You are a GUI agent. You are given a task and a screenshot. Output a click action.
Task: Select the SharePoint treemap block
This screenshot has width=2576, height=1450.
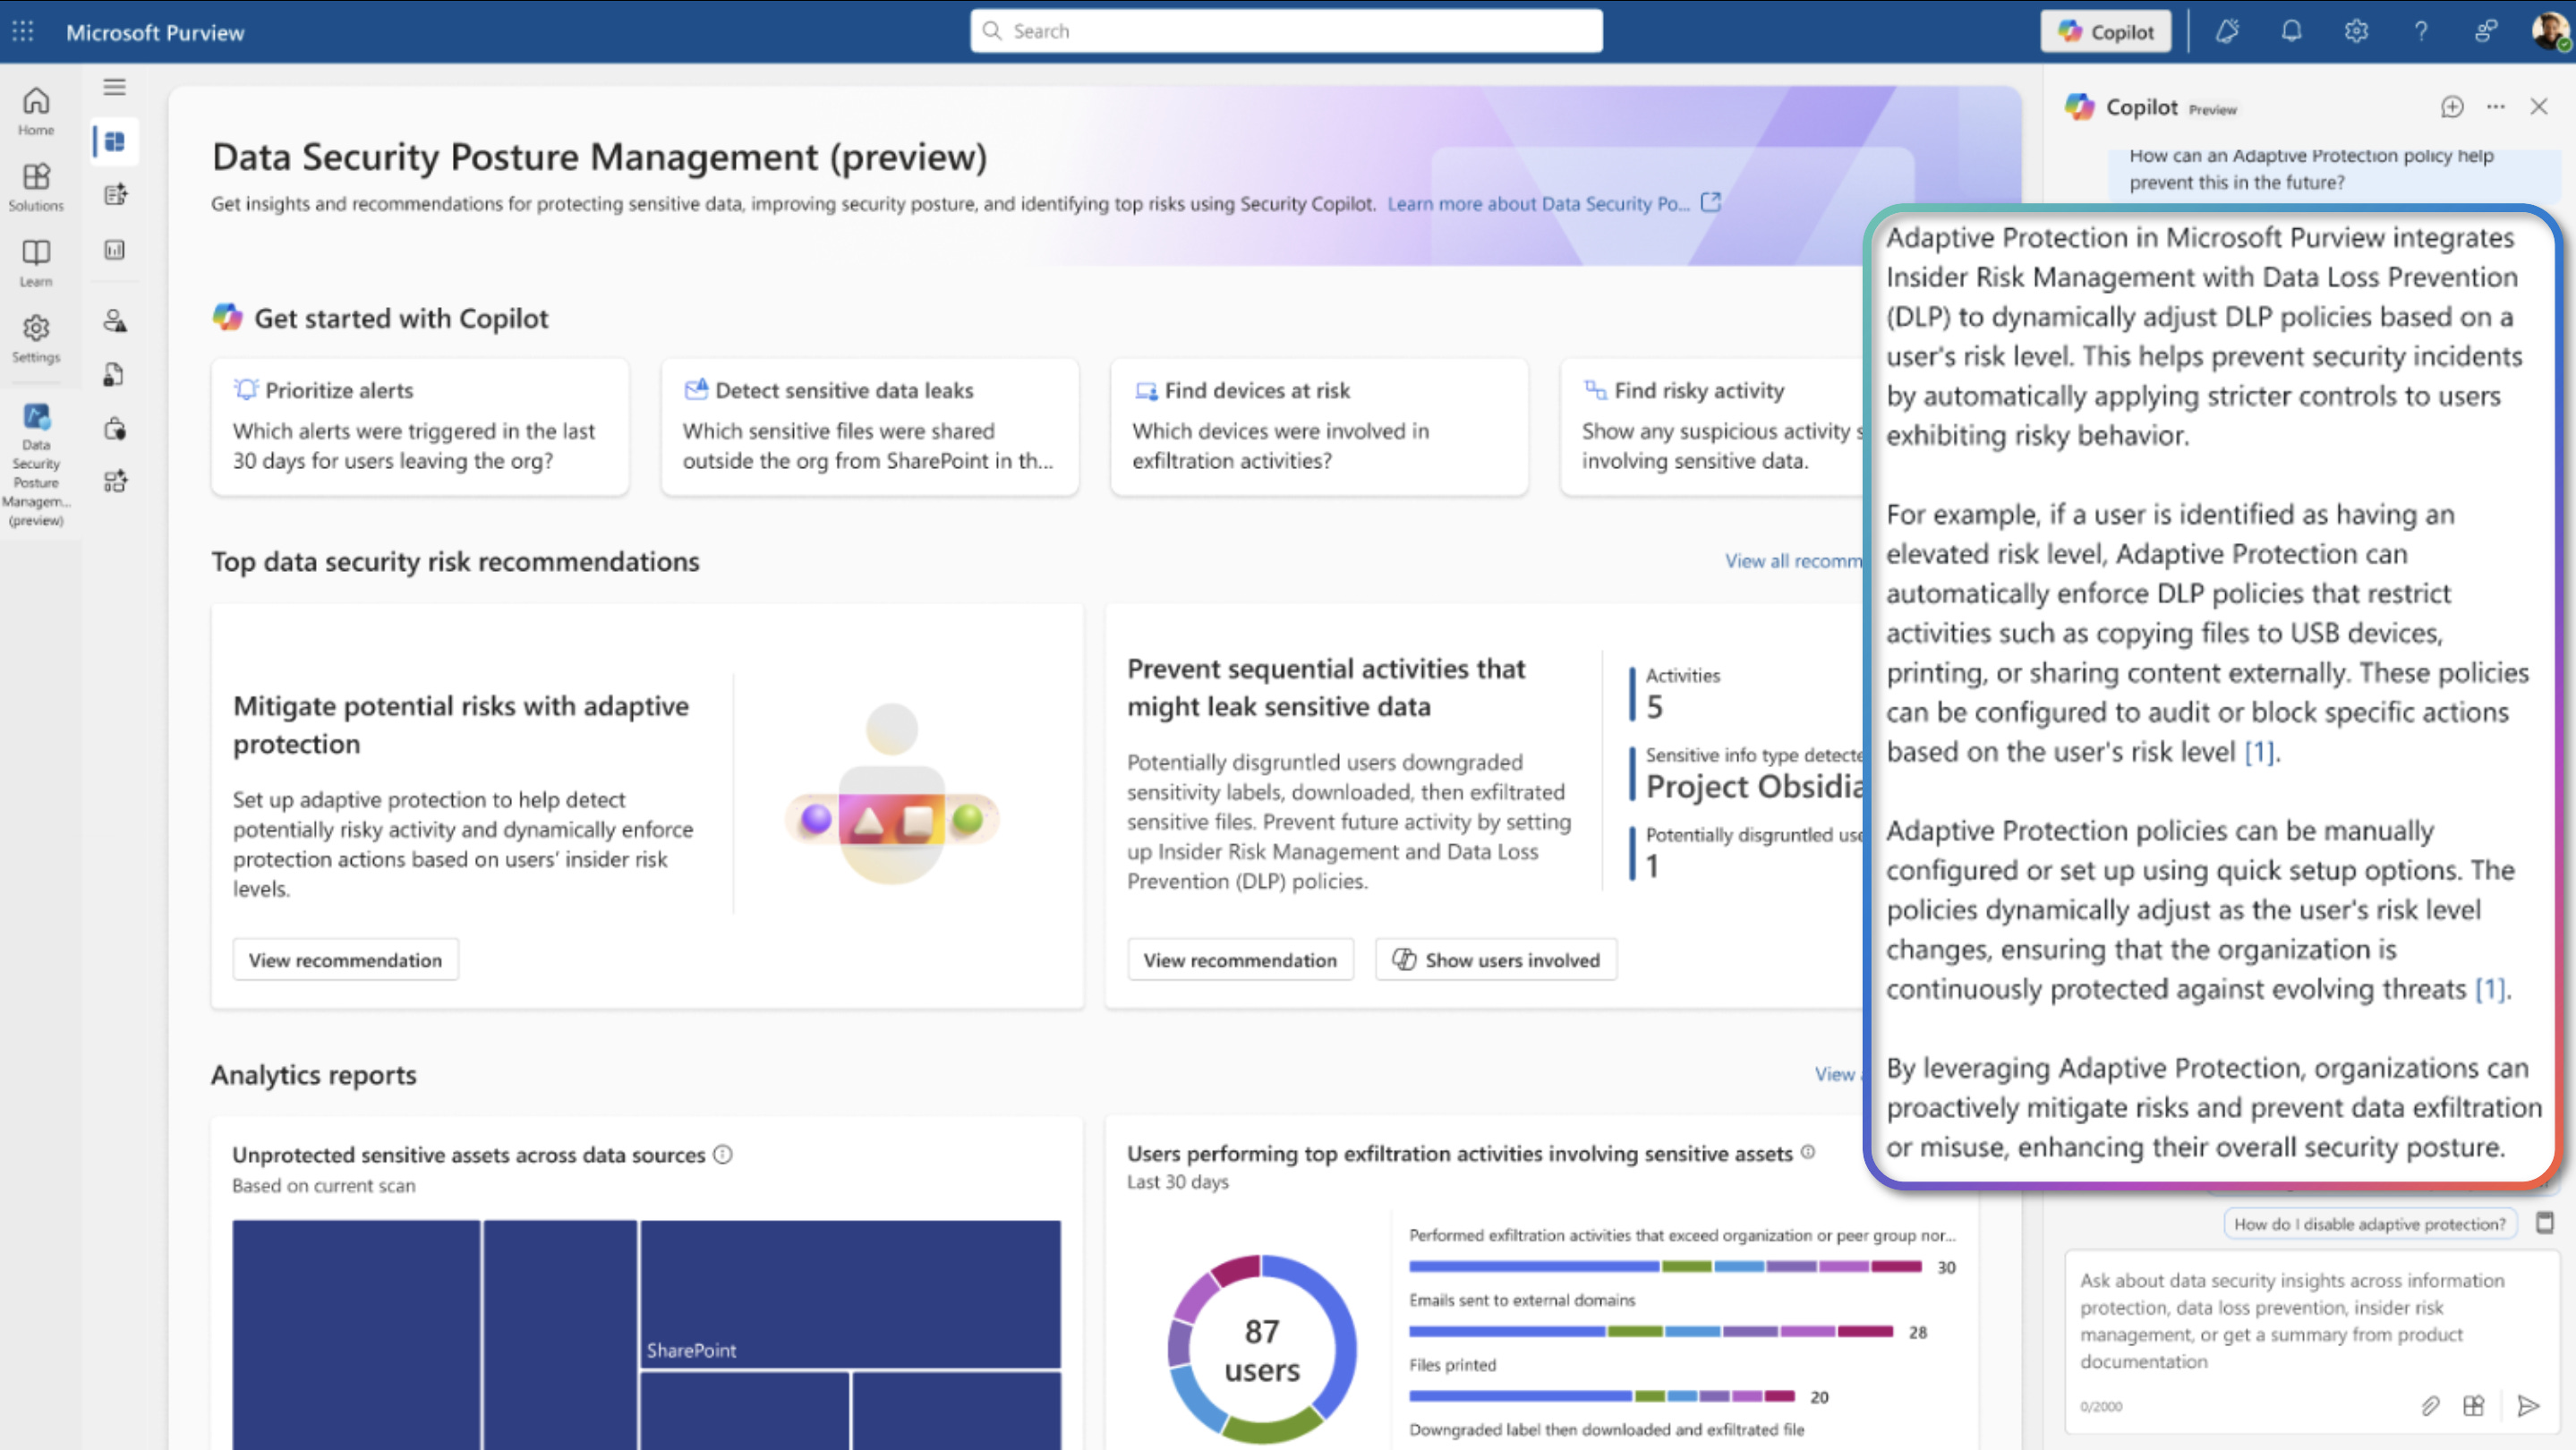[850, 1294]
